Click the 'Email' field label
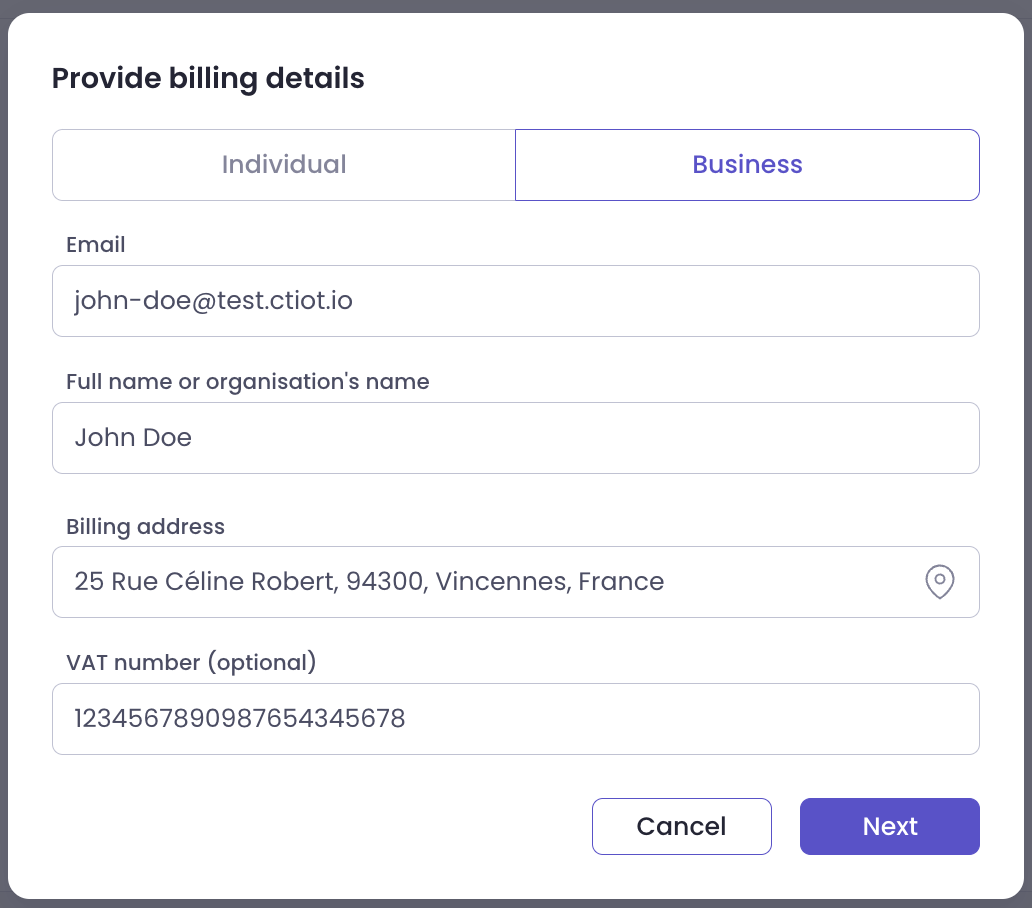 tap(96, 245)
